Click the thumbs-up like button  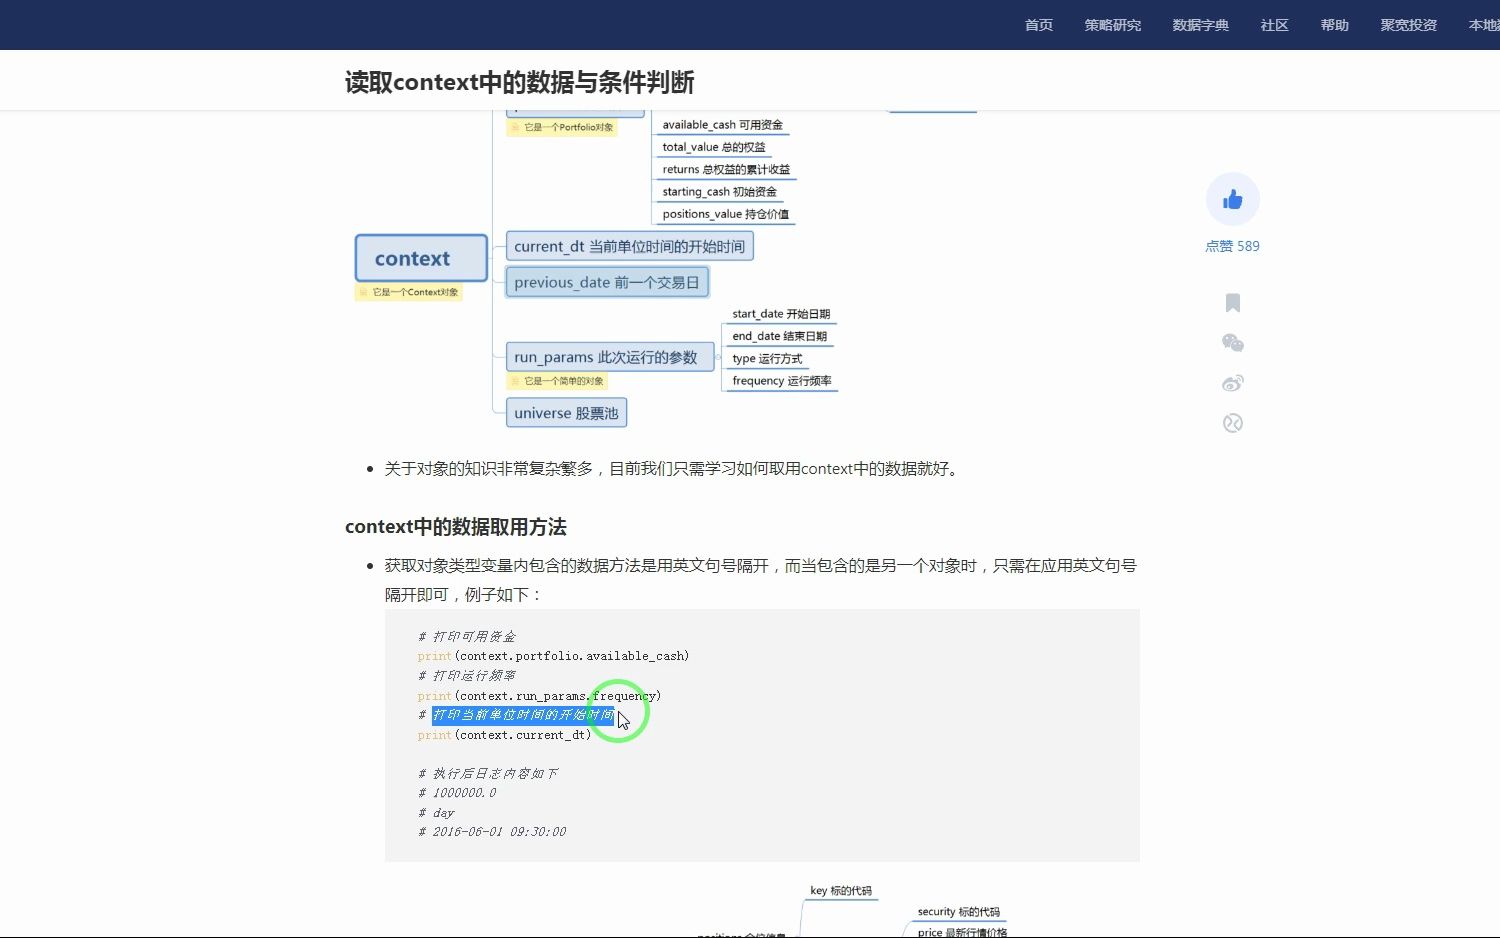point(1232,199)
